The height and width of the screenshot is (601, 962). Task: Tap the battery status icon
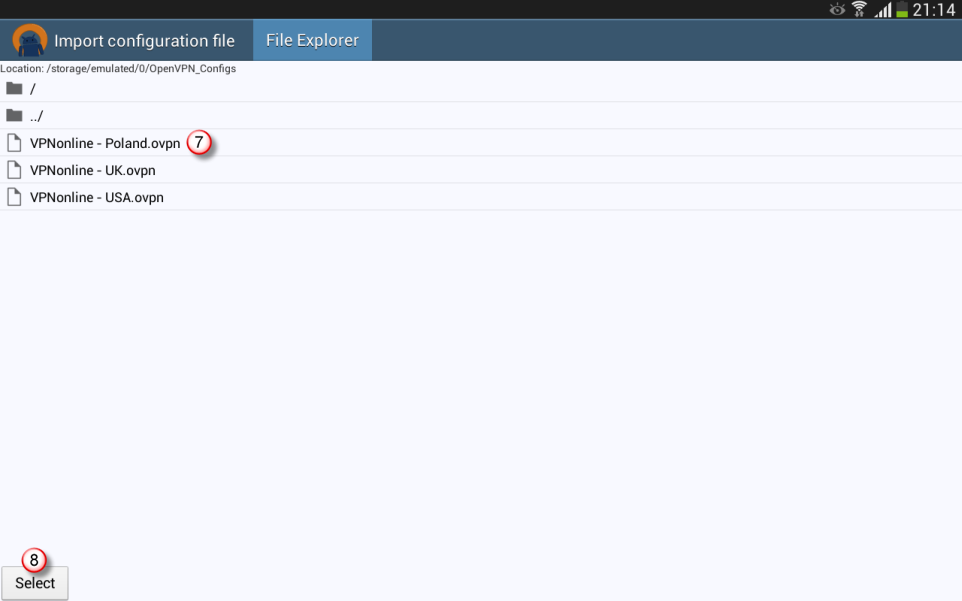point(902,10)
